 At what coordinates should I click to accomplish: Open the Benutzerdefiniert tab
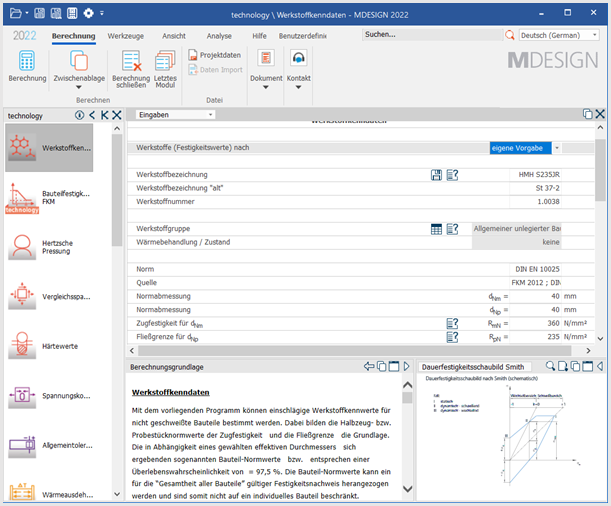tap(303, 36)
